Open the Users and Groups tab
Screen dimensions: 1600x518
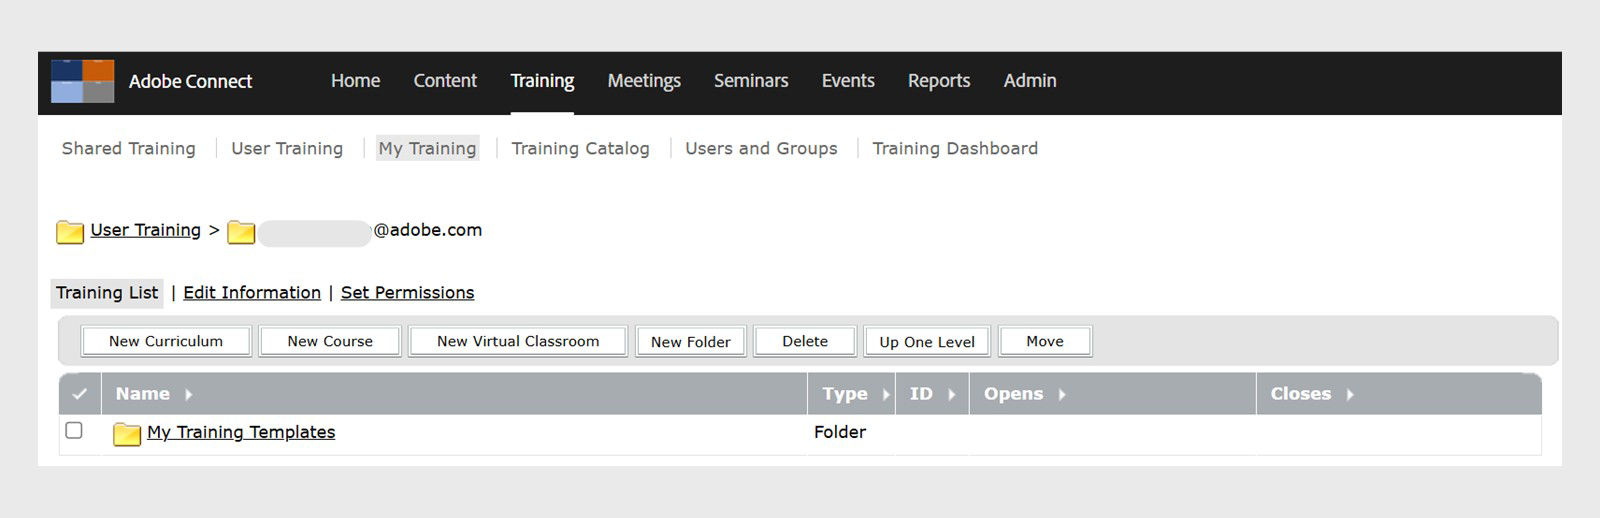(x=761, y=148)
